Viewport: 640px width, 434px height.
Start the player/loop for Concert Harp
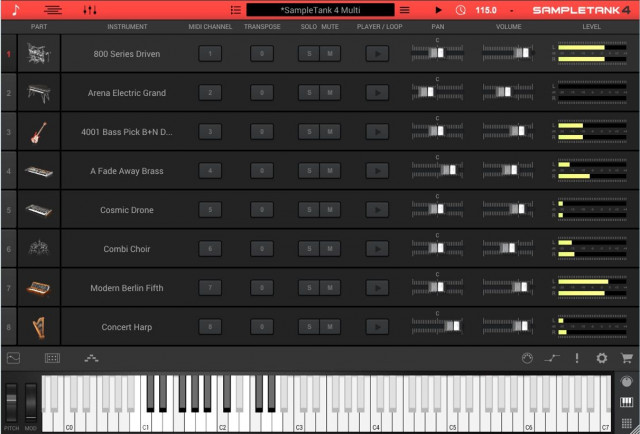[x=377, y=327]
